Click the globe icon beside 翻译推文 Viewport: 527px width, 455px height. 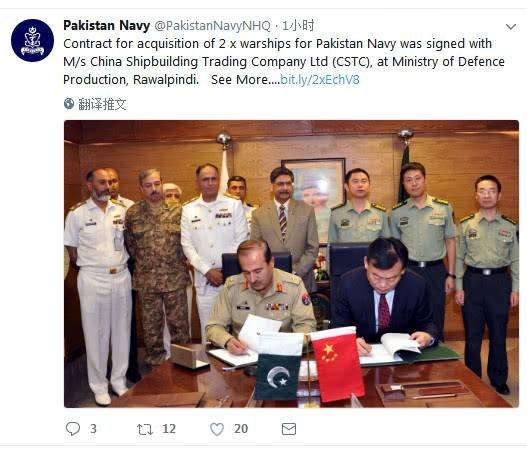point(69,104)
